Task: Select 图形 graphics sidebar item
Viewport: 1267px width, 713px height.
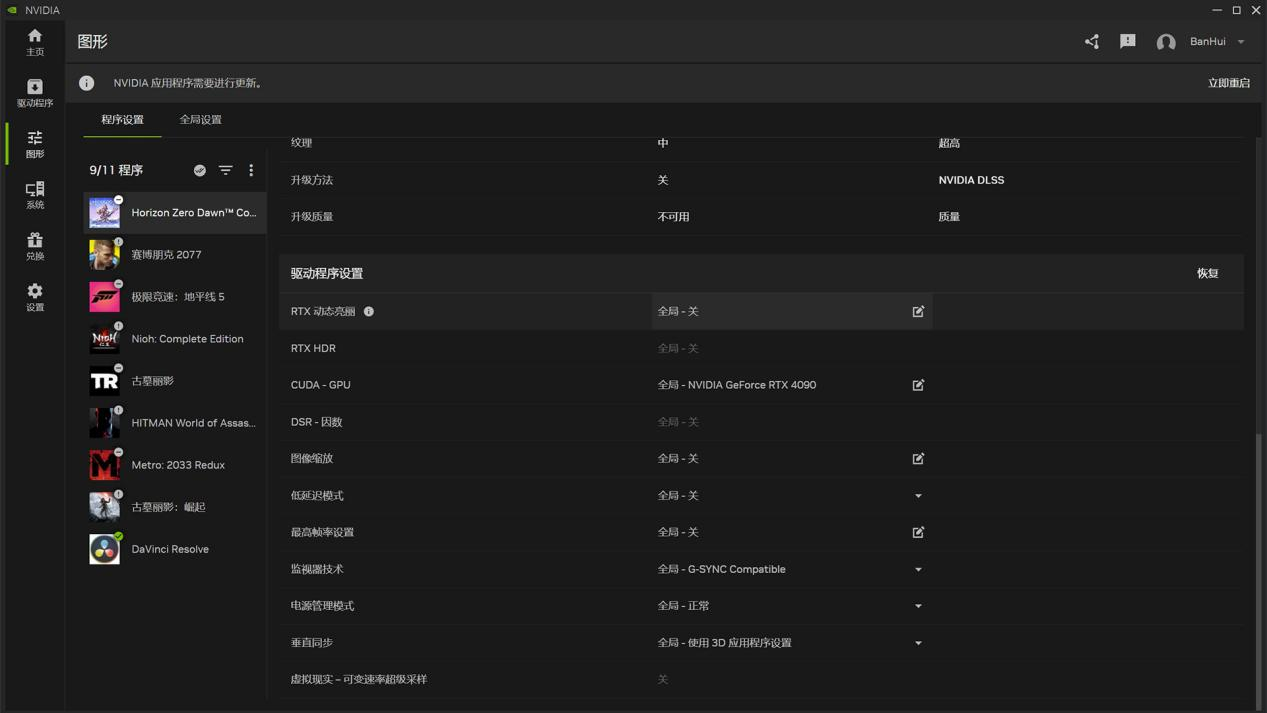Action: [x=35, y=144]
